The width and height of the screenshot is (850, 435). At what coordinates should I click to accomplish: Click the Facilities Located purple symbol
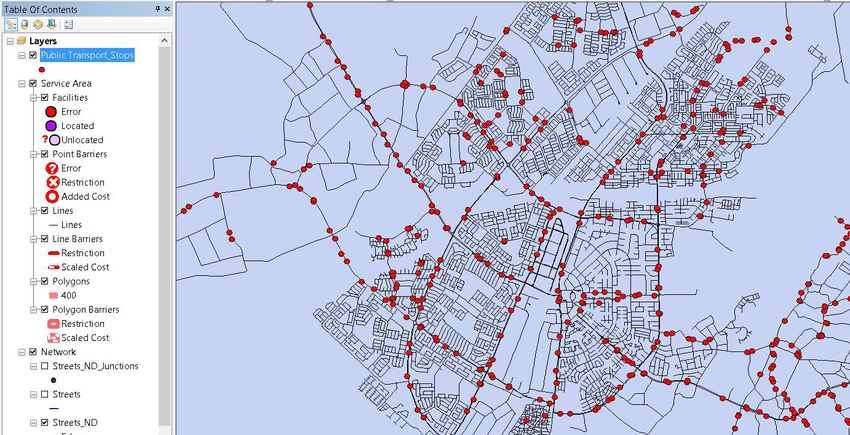(x=51, y=126)
